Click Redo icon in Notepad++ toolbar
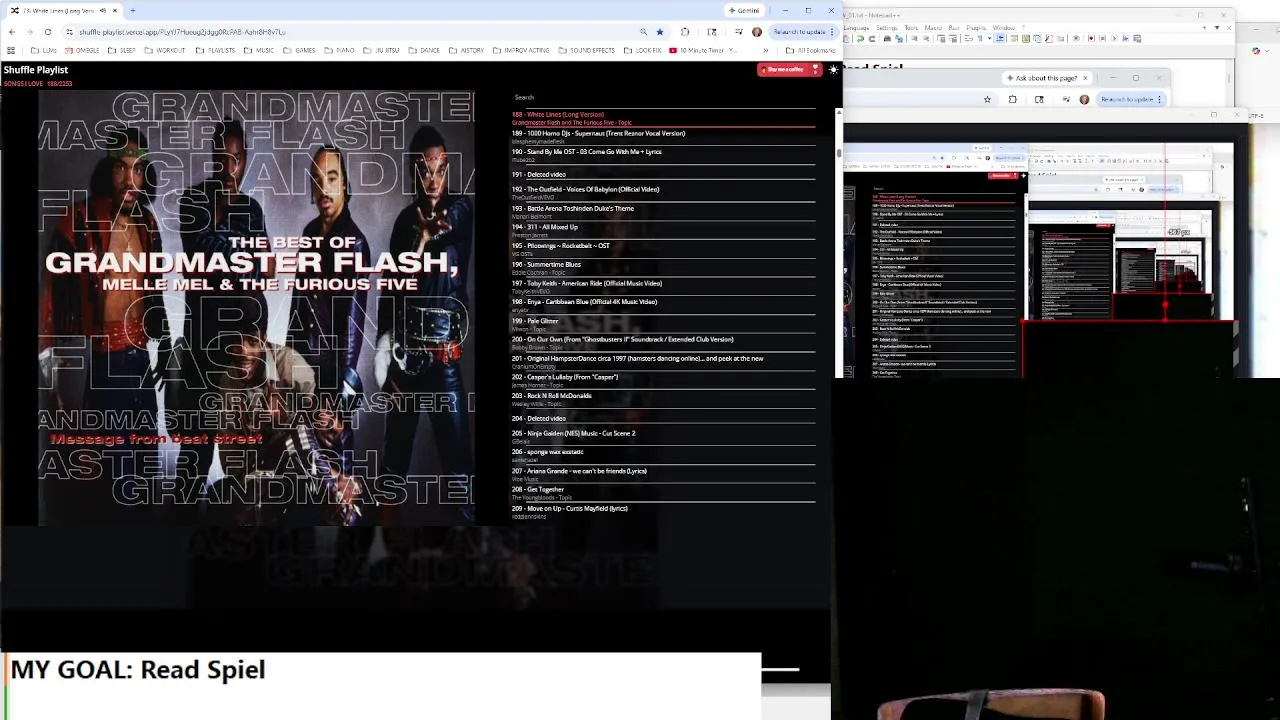The width and height of the screenshot is (1280, 720). click(872, 38)
